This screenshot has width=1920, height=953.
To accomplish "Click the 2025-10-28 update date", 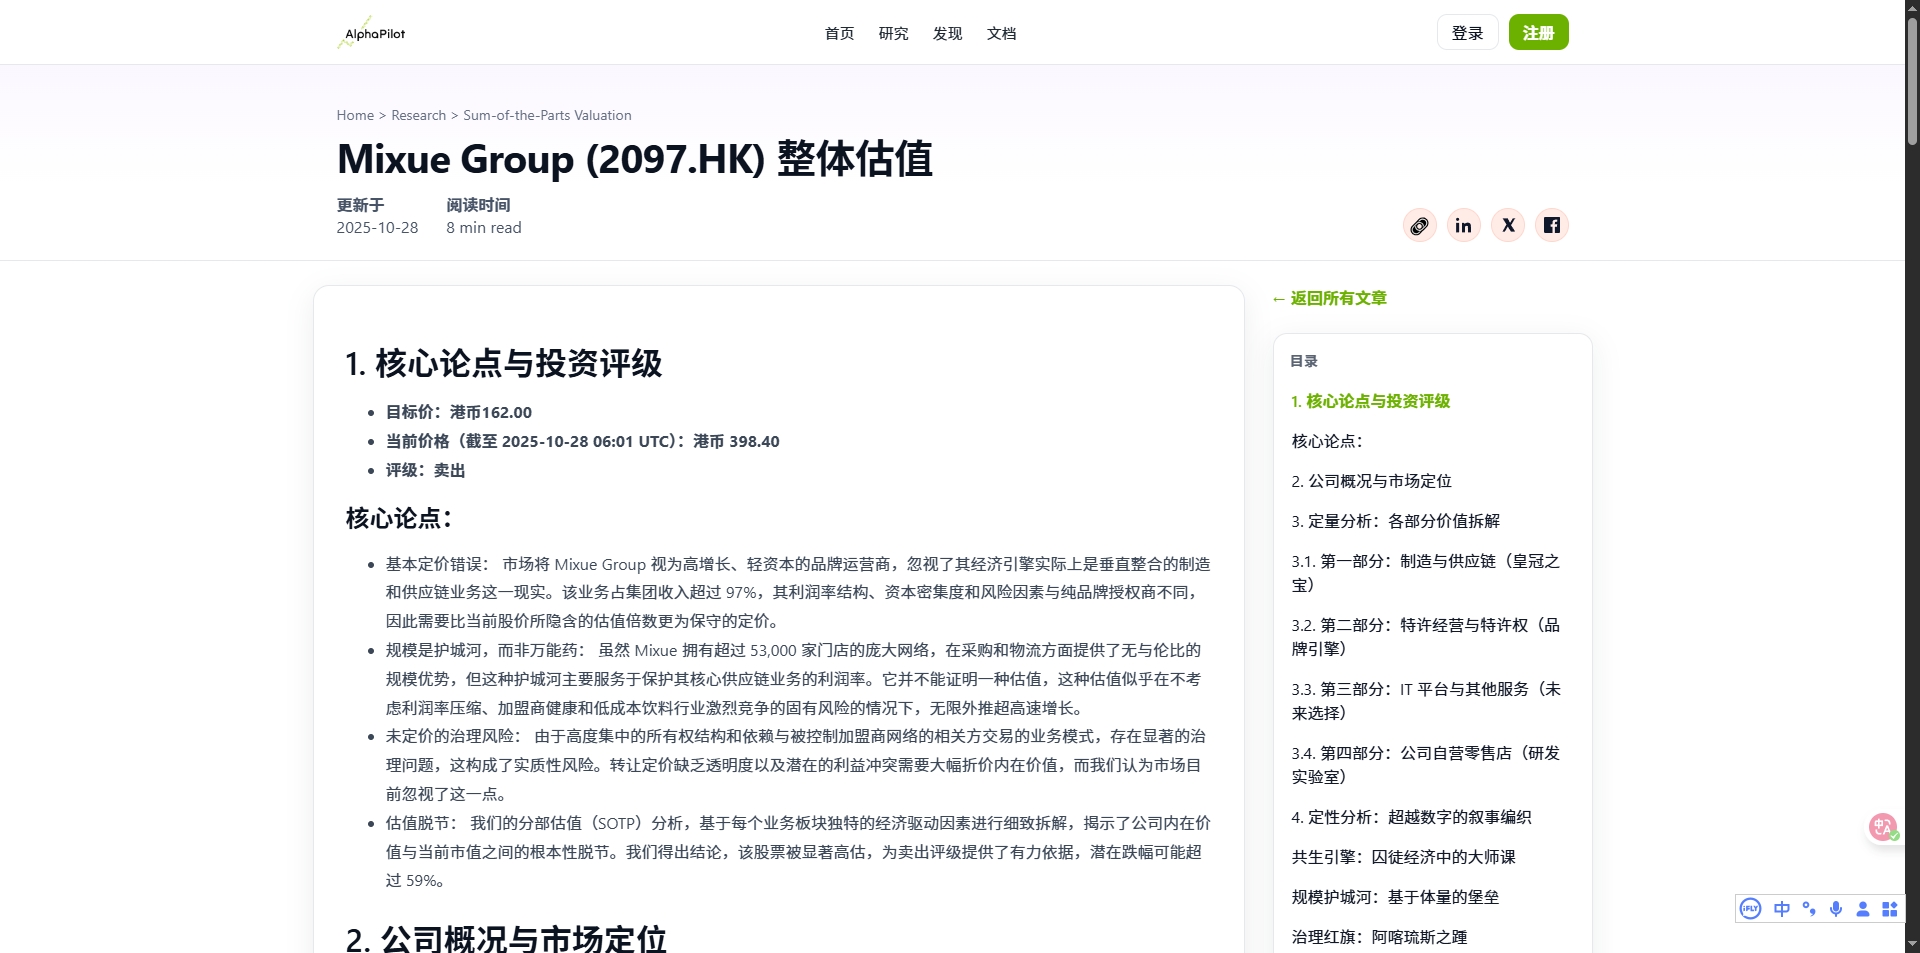I will (377, 228).
